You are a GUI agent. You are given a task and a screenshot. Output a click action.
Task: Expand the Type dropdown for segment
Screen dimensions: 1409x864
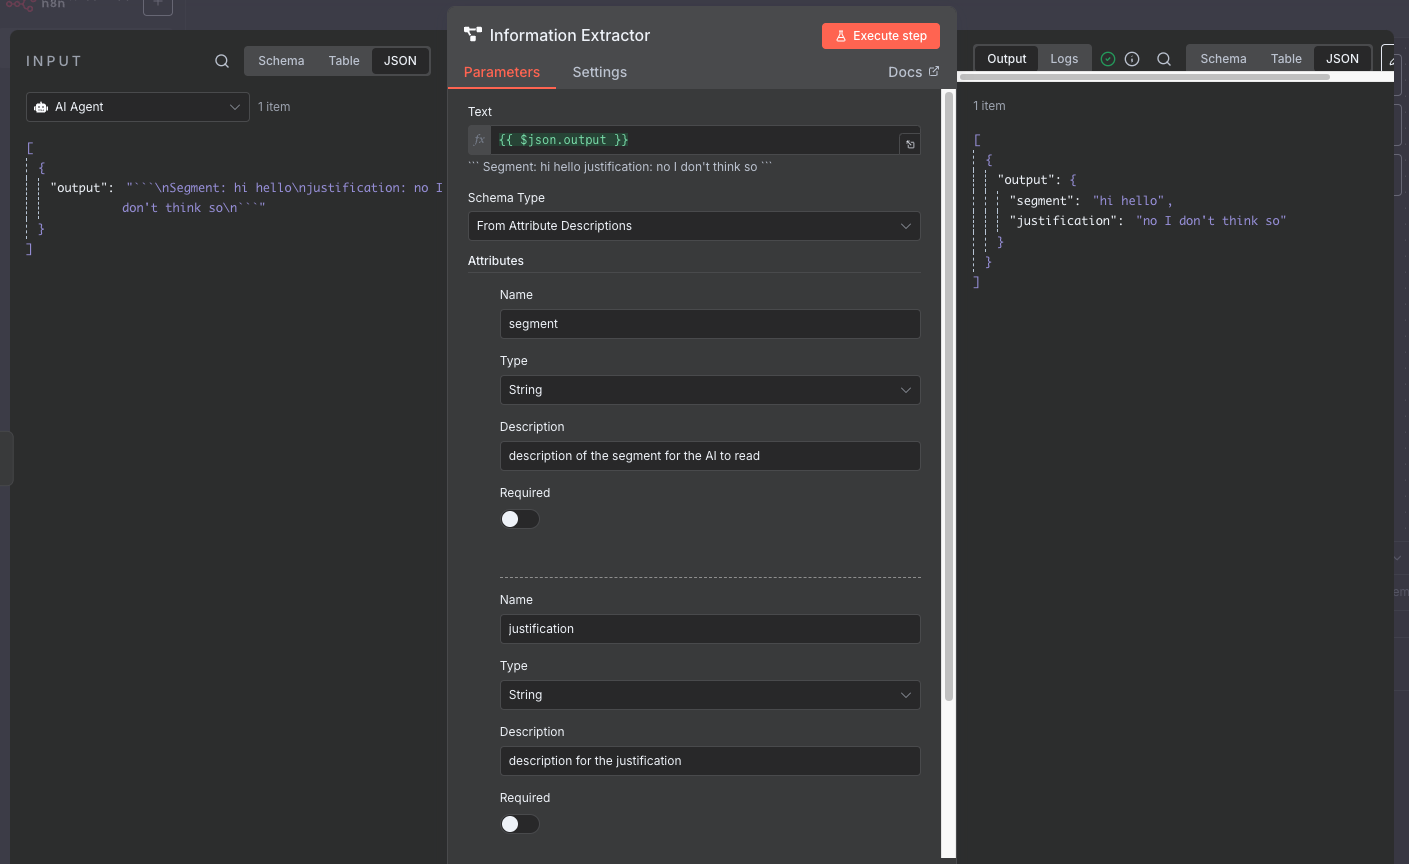coord(709,390)
